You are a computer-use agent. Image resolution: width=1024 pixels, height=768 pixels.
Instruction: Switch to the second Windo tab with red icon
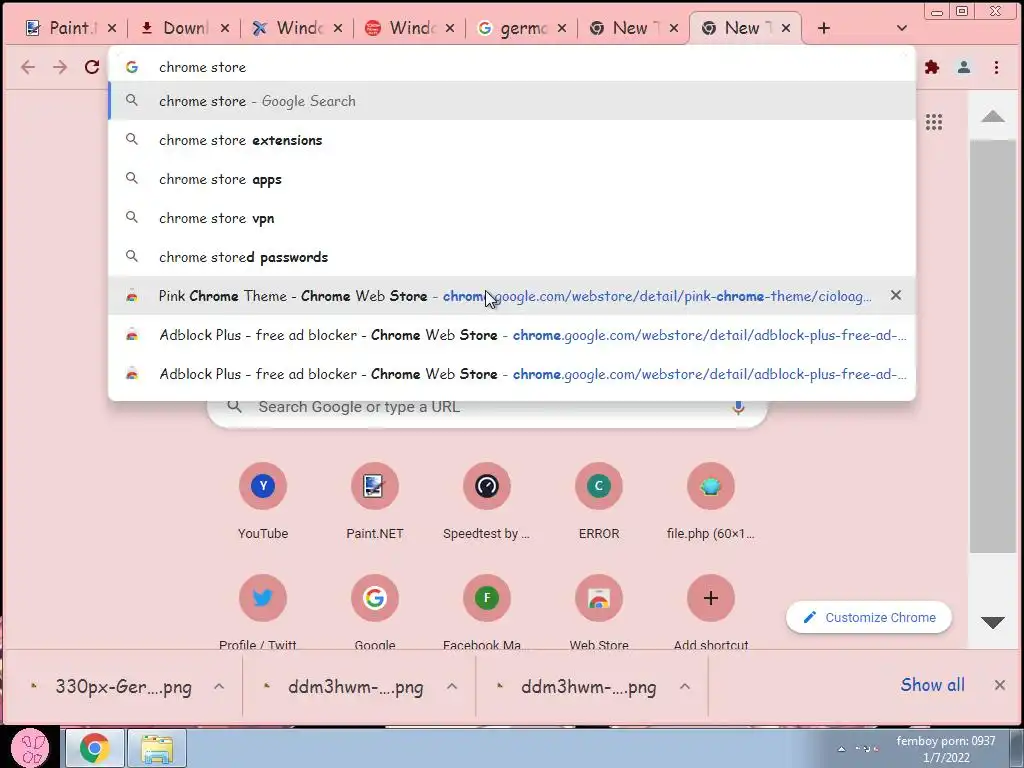click(401, 28)
